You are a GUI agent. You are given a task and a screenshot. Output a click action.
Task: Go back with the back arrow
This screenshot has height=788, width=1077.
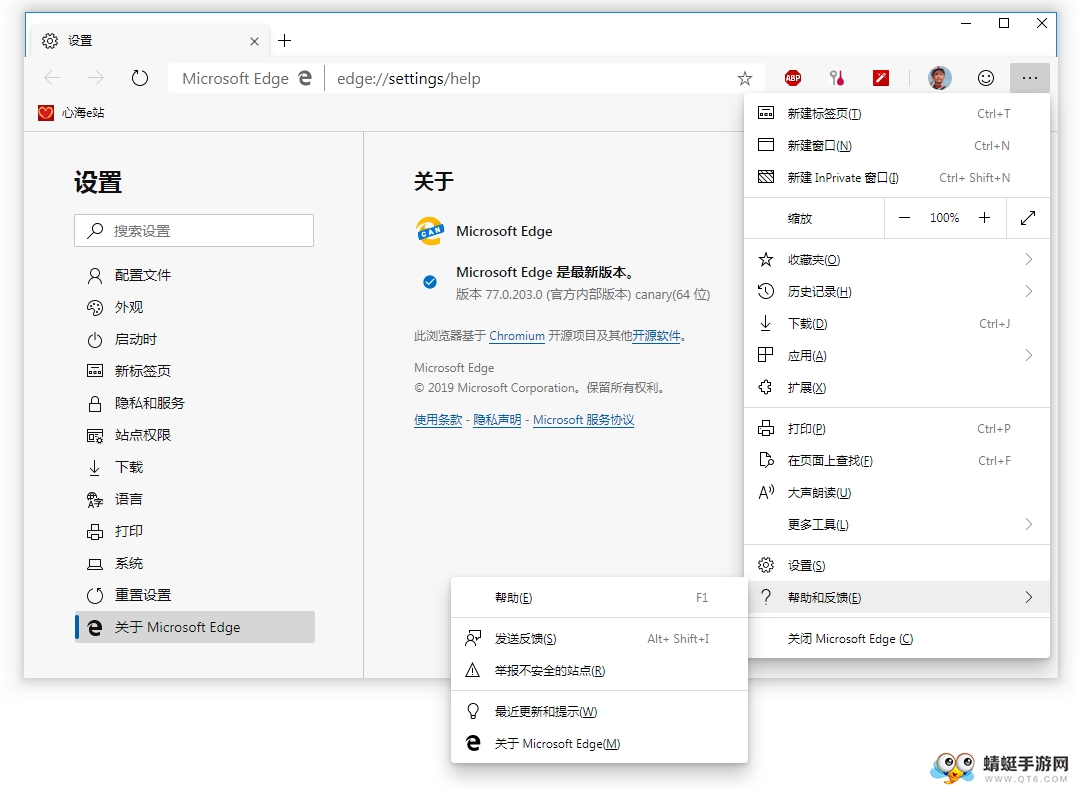tap(52, 78)
